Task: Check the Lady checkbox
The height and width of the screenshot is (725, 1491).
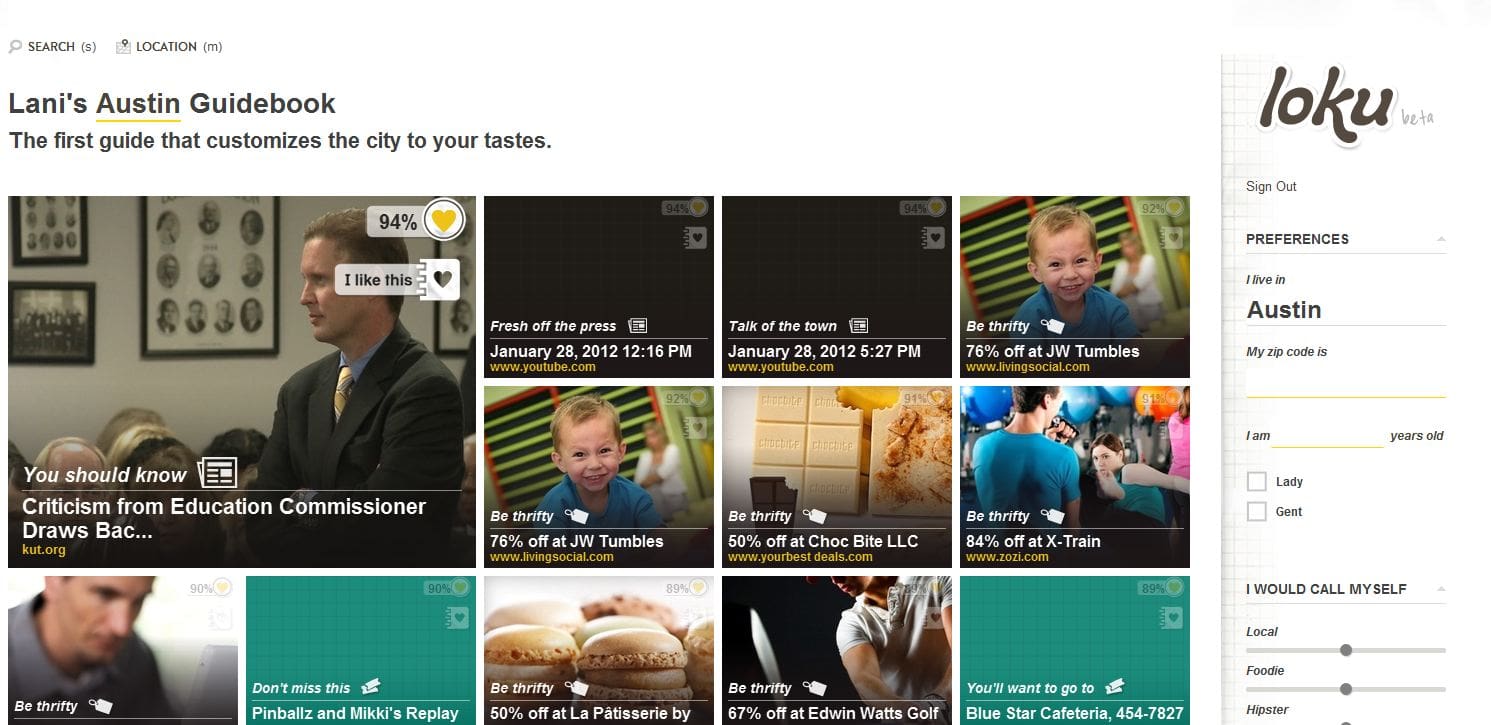Action: coord(1257,482)
